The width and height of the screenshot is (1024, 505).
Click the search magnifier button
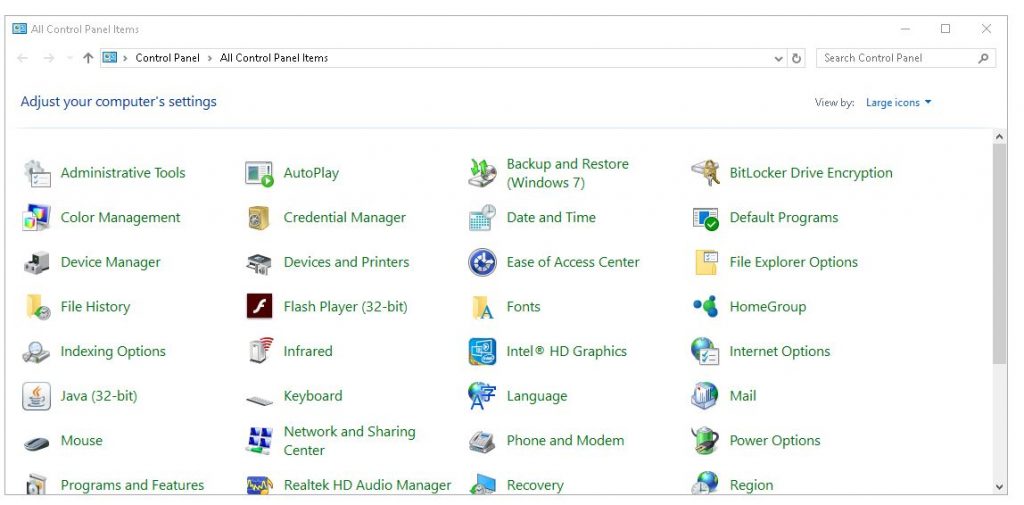[x=984, y=58]
